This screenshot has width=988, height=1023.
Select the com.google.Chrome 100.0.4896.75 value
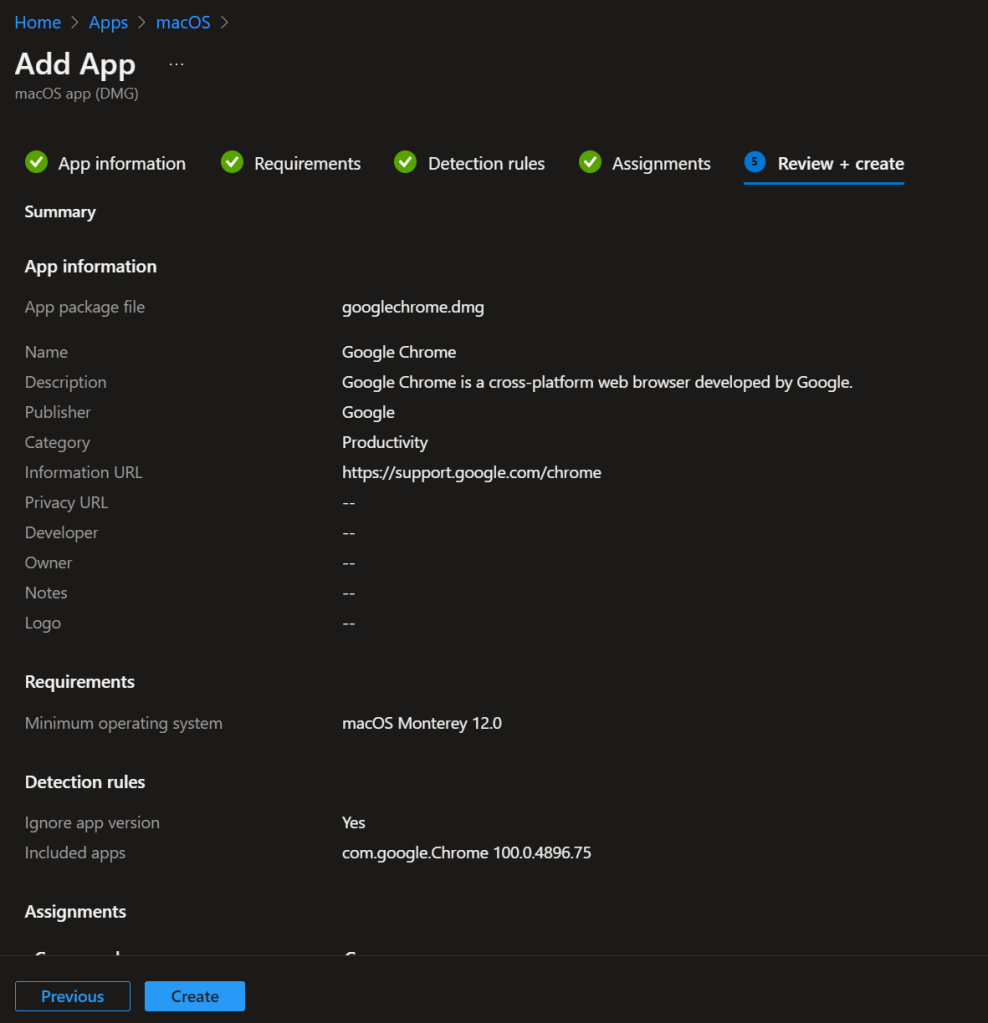click(x=466, y=853)
